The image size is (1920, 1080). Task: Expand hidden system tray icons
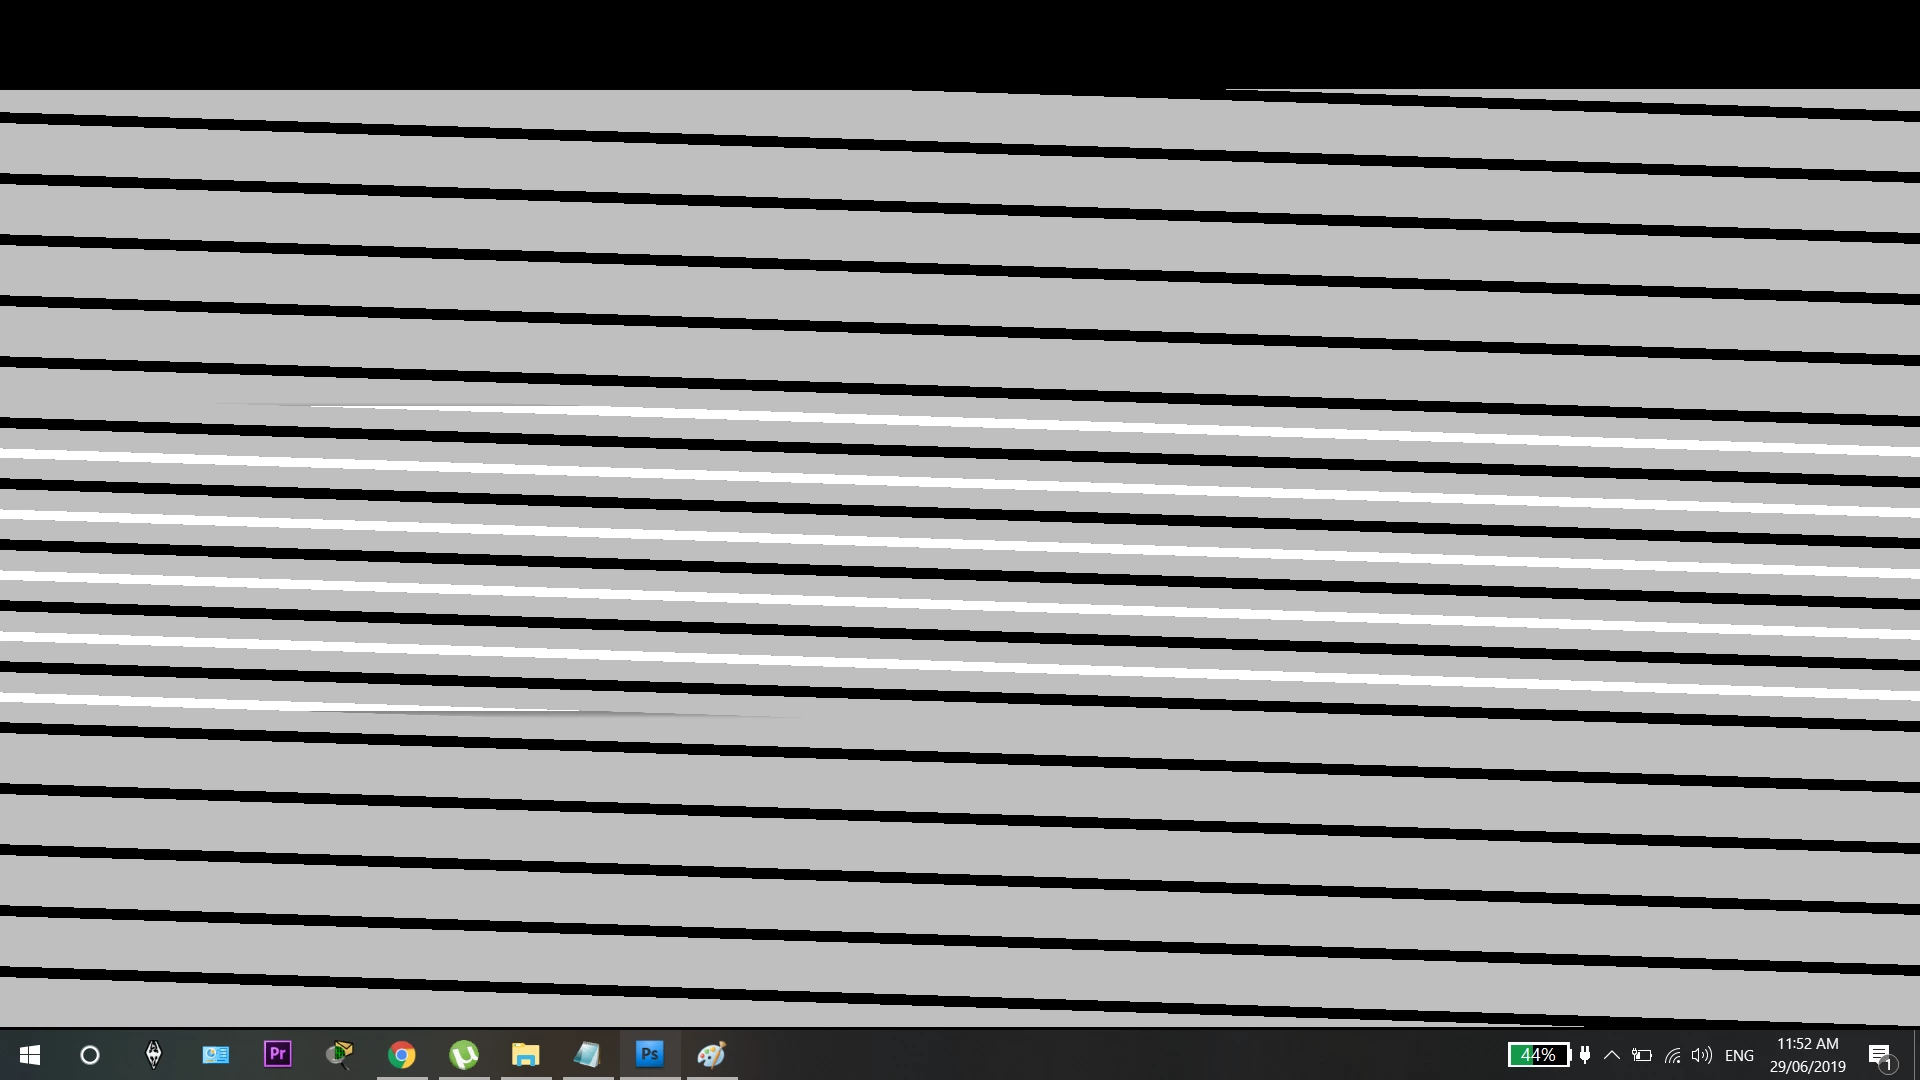1612,1055
